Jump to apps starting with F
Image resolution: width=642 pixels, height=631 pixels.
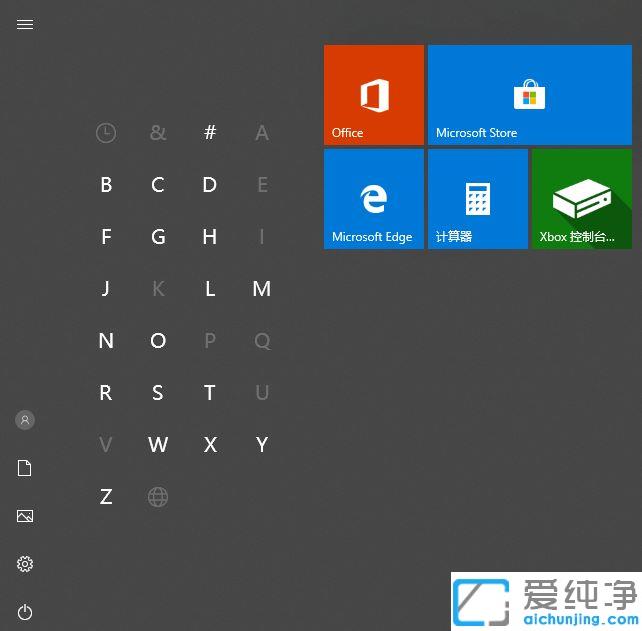[x=106, y=237]
